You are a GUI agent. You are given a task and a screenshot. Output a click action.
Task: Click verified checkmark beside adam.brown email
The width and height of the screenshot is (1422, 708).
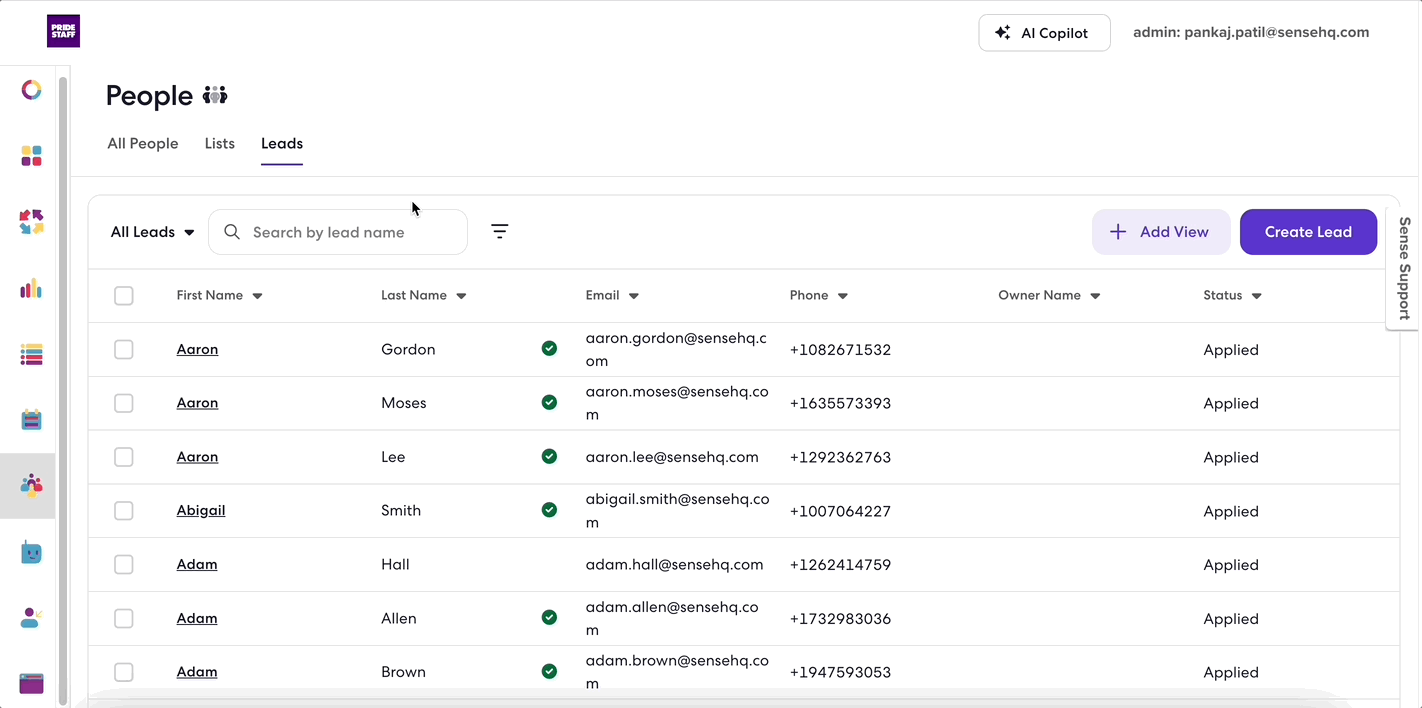pyautogui.click(x=549, y=671)
